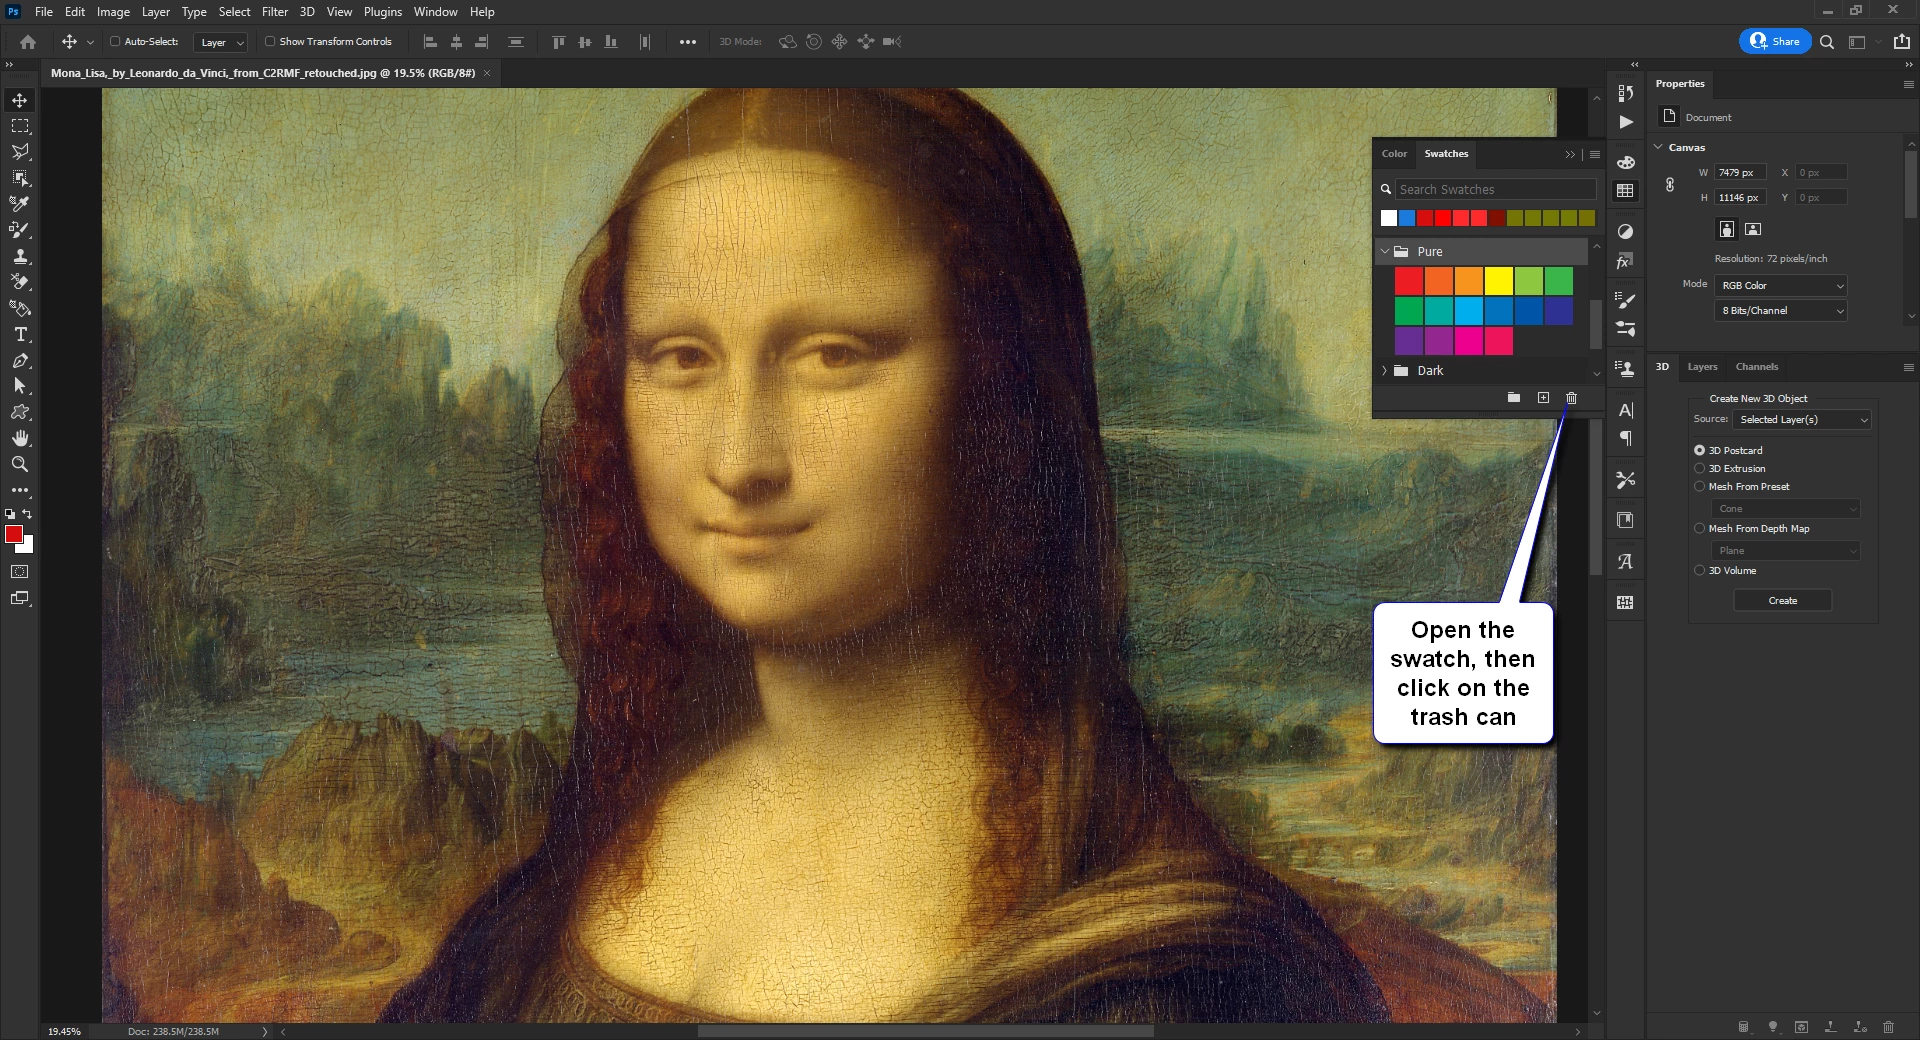This screenshot has height=1040, width=1920.
Task: Switch to the Layers tab
Action: click(1702, 367)
